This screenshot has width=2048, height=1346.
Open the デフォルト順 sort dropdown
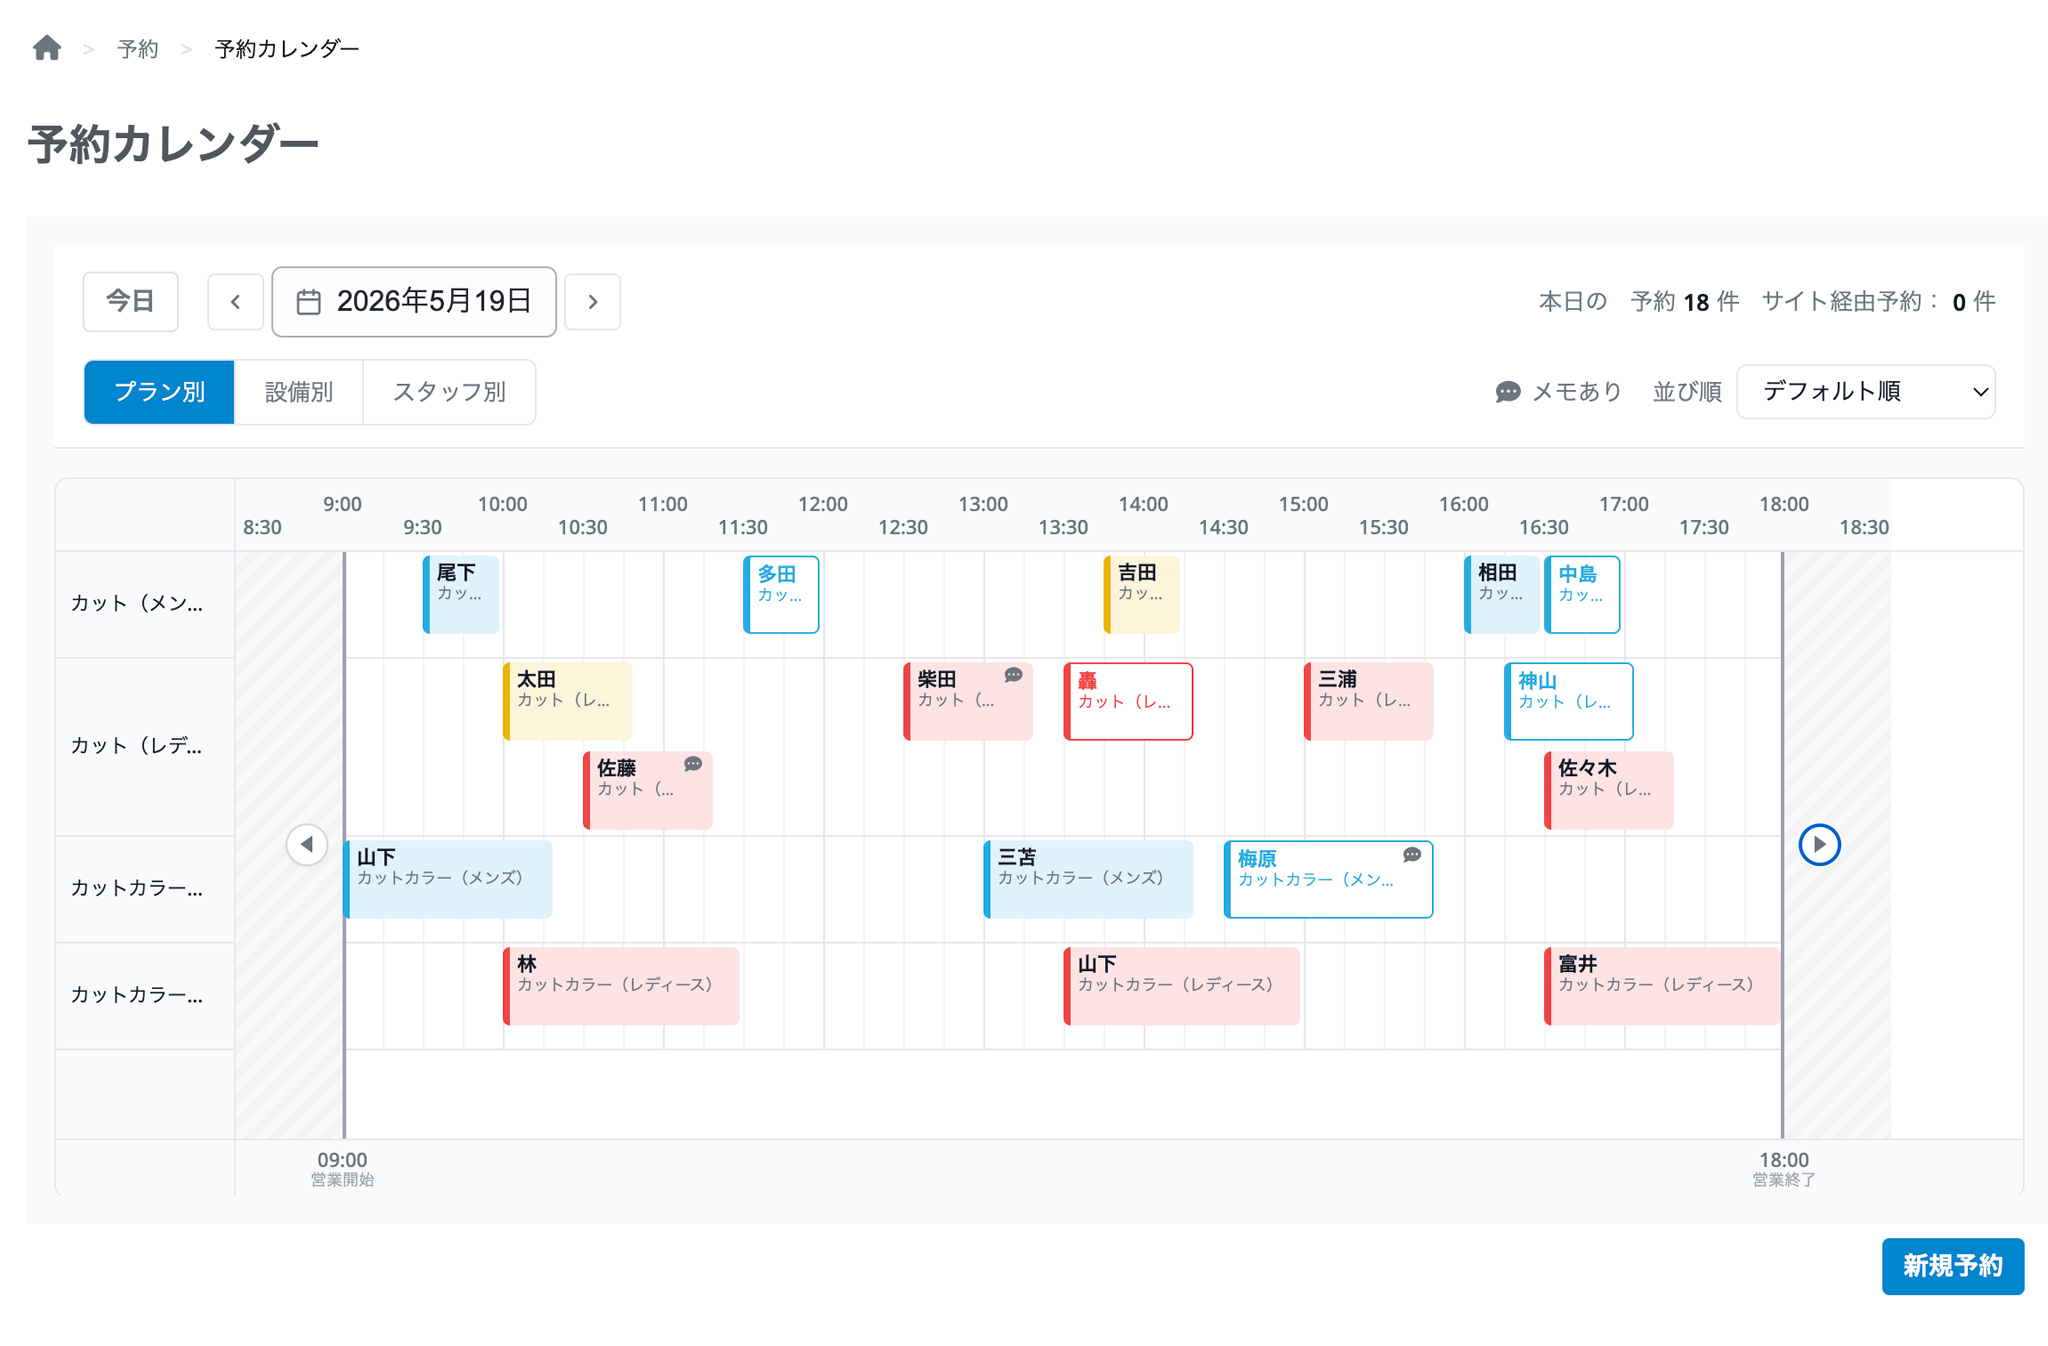point(1866,391)
